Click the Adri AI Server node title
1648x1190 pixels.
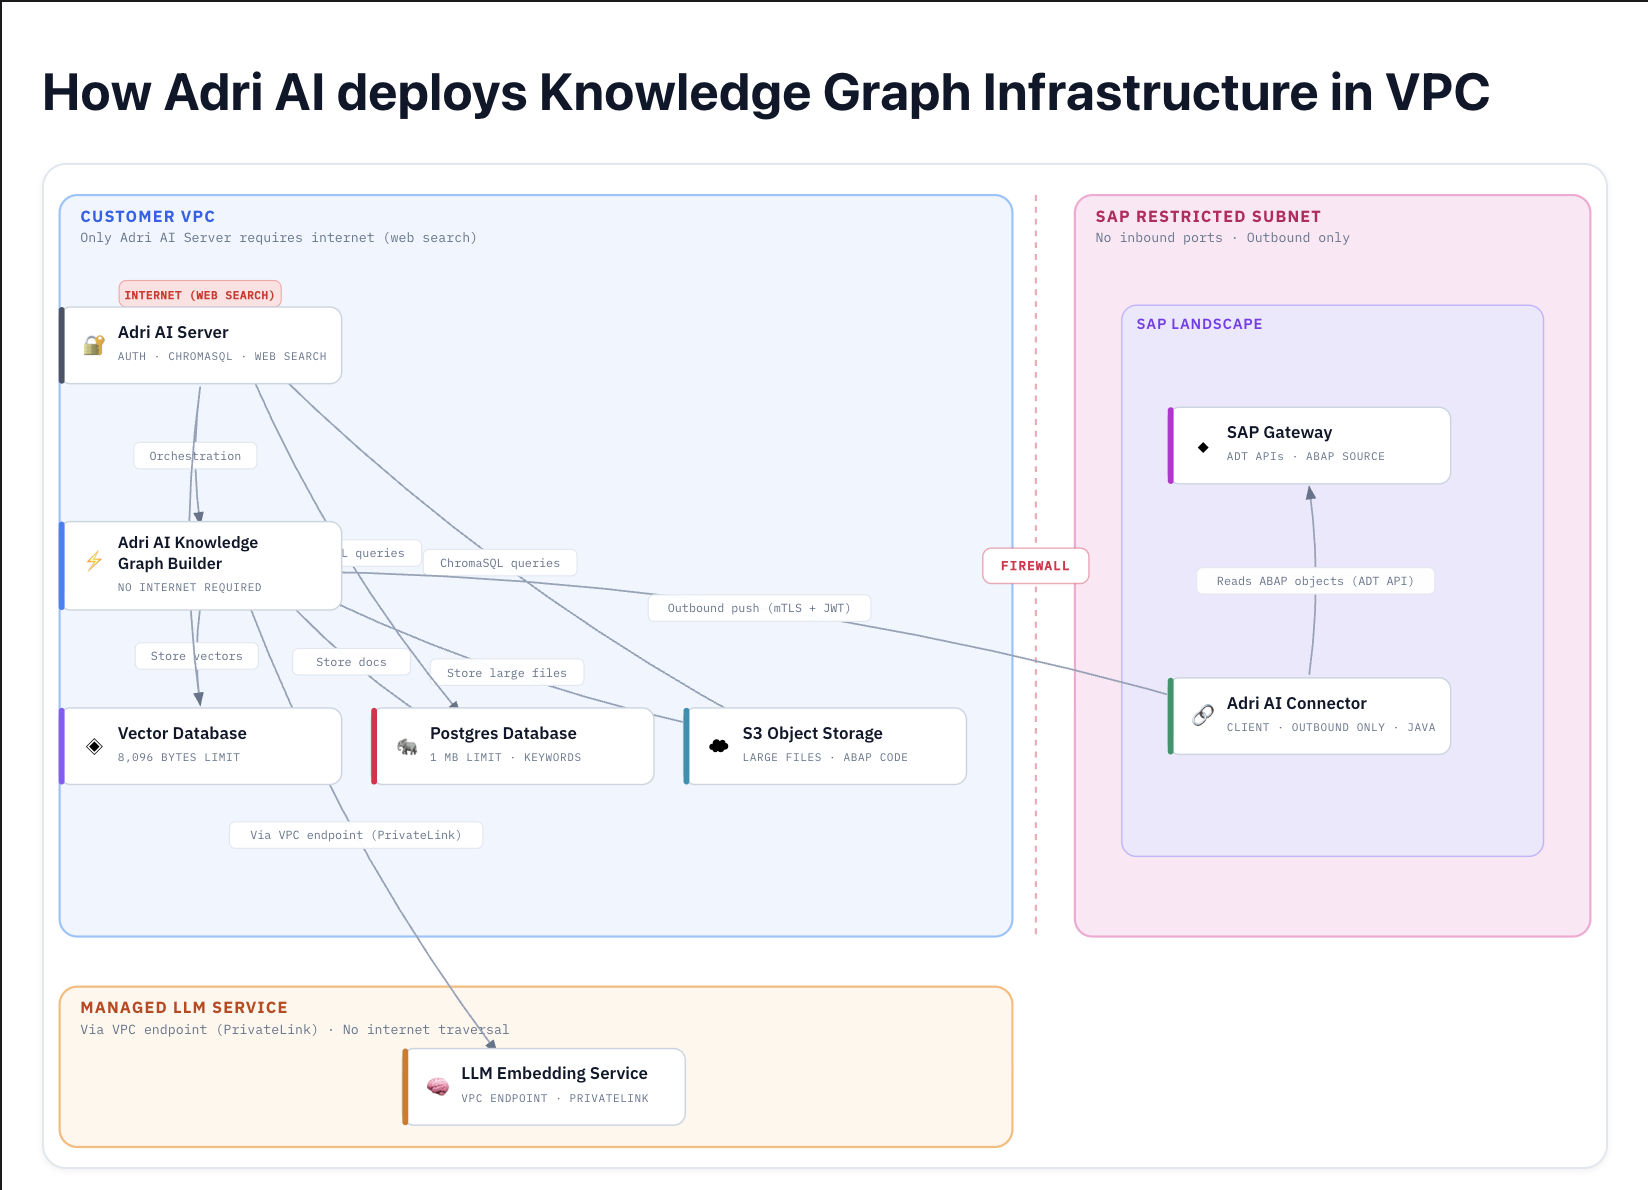173,332
